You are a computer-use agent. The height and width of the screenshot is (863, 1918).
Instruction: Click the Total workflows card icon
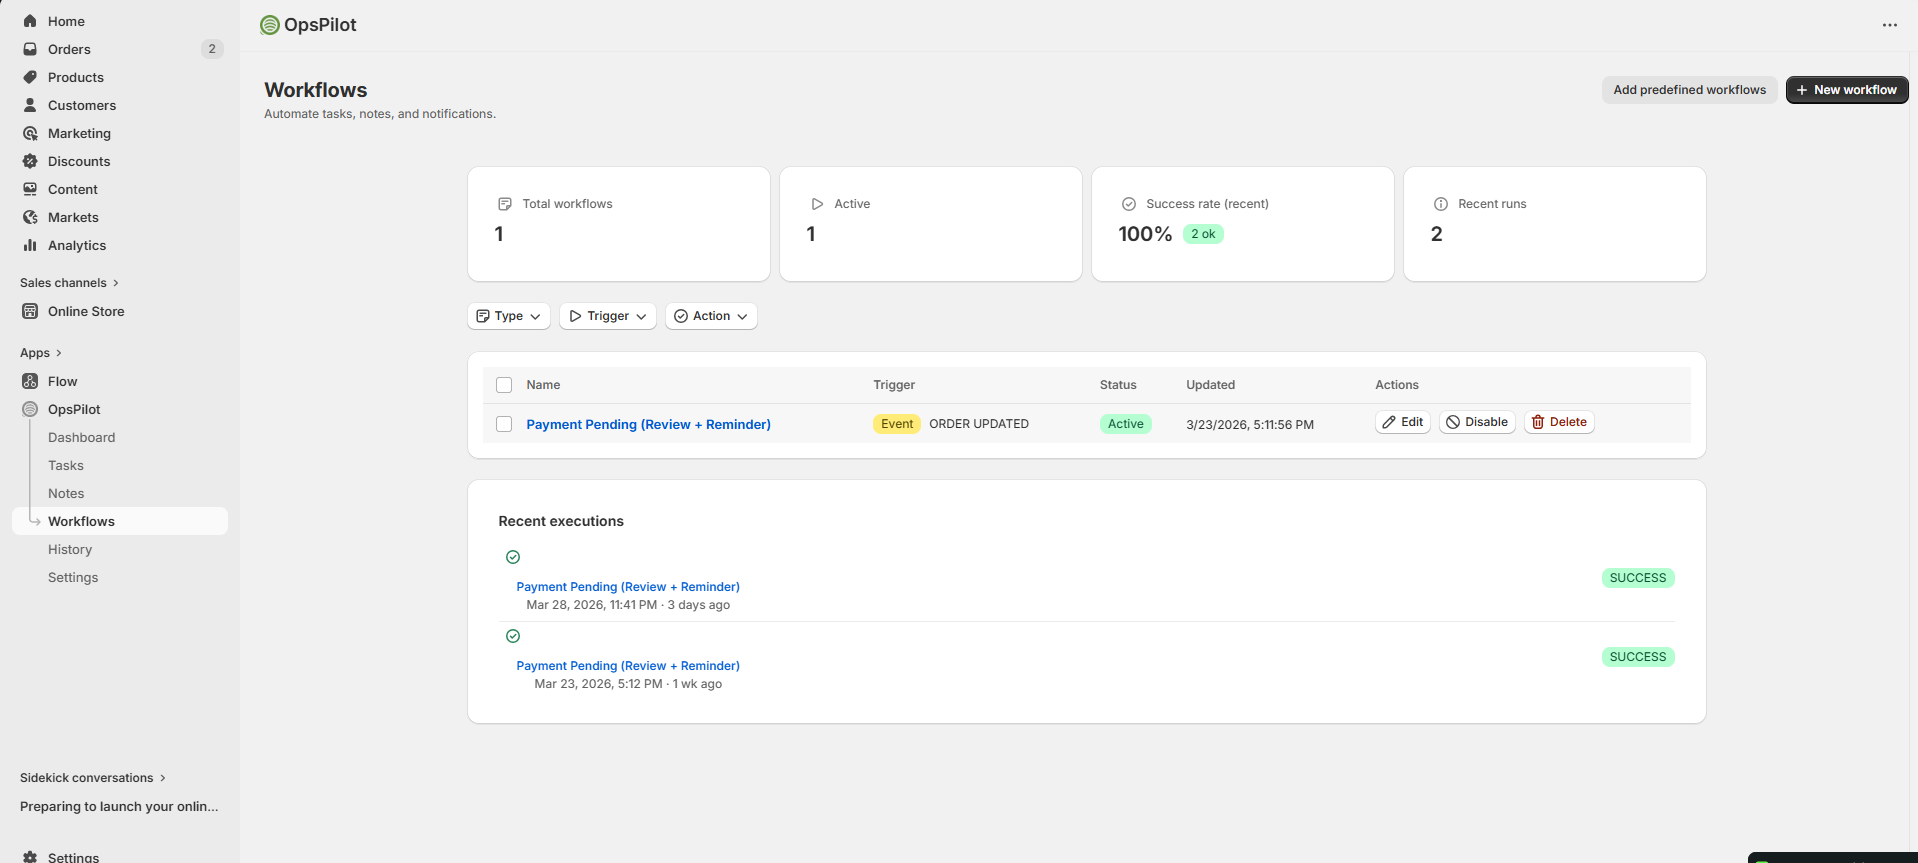pyautogui.click(x=505, y=204)
